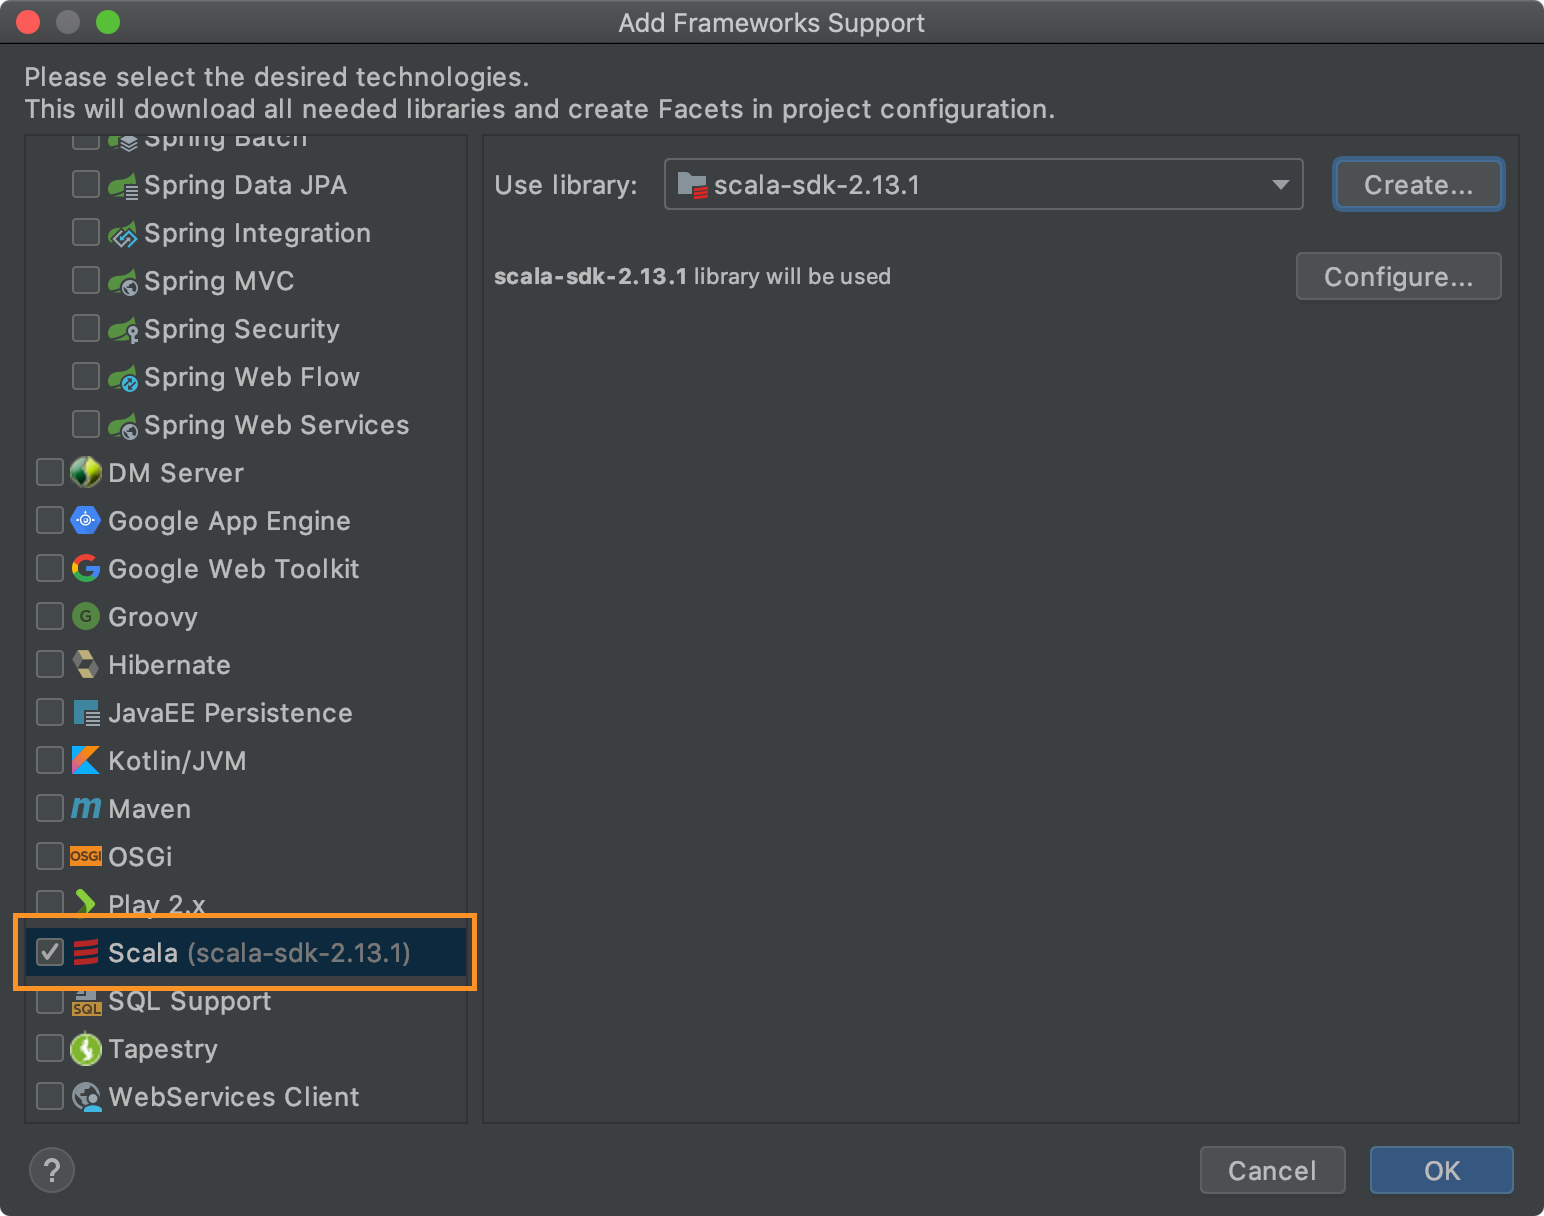This screenshot has height=1216, width=1544.
Task: Select the Google App Engine label
Action: (x=229, y=522)
